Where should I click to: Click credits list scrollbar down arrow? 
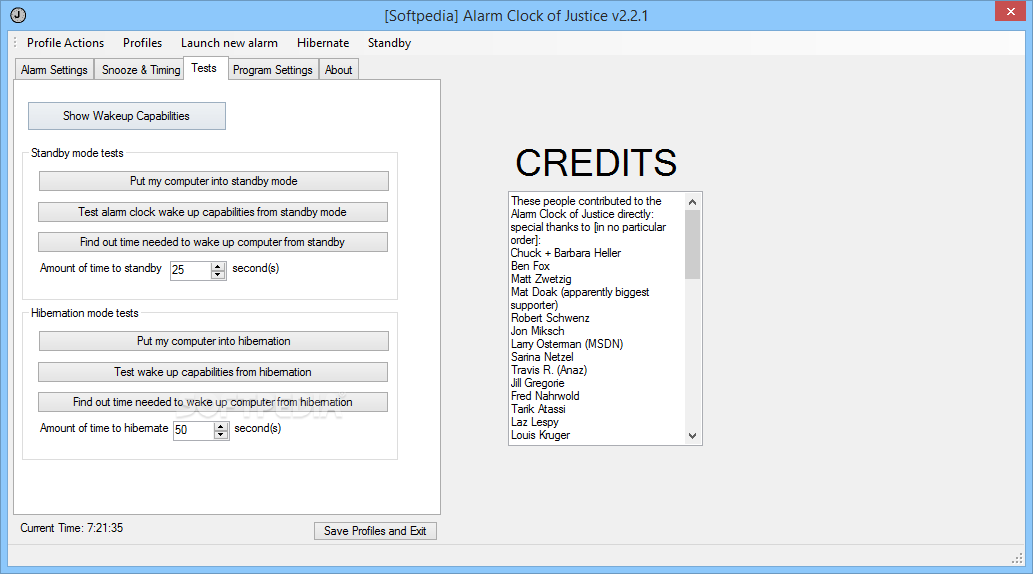[x=692, y=436]
